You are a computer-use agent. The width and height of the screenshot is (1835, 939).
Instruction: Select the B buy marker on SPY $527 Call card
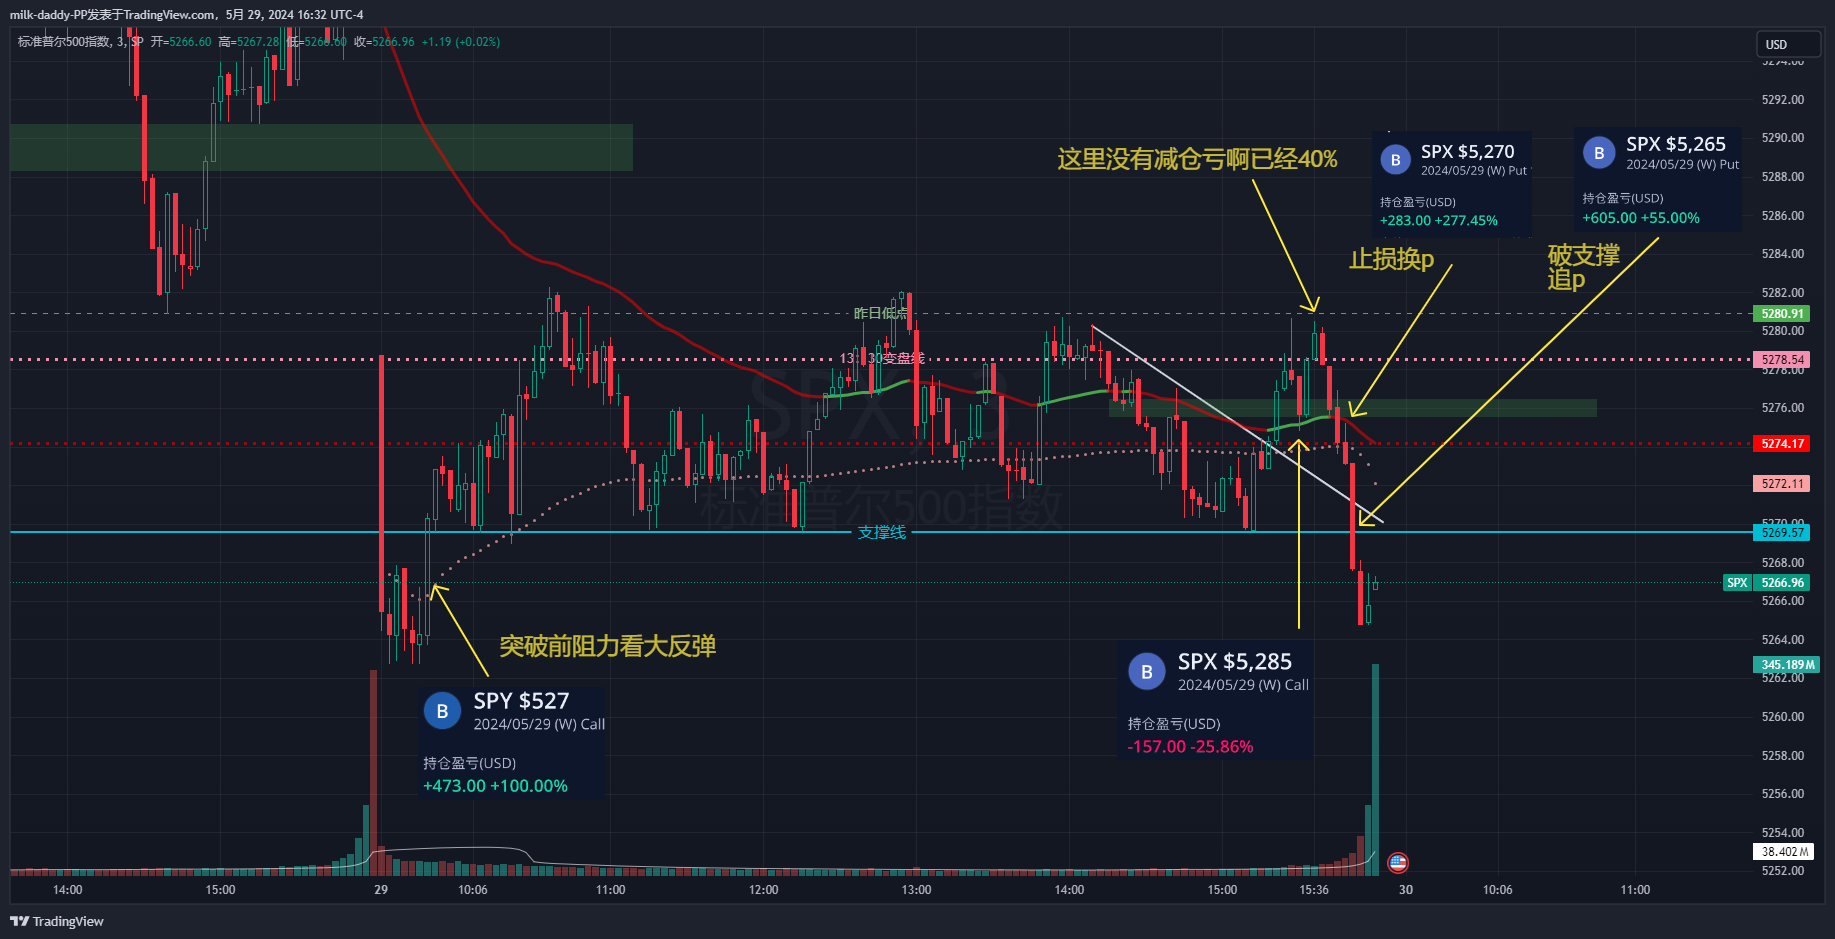tap(442, 711)
